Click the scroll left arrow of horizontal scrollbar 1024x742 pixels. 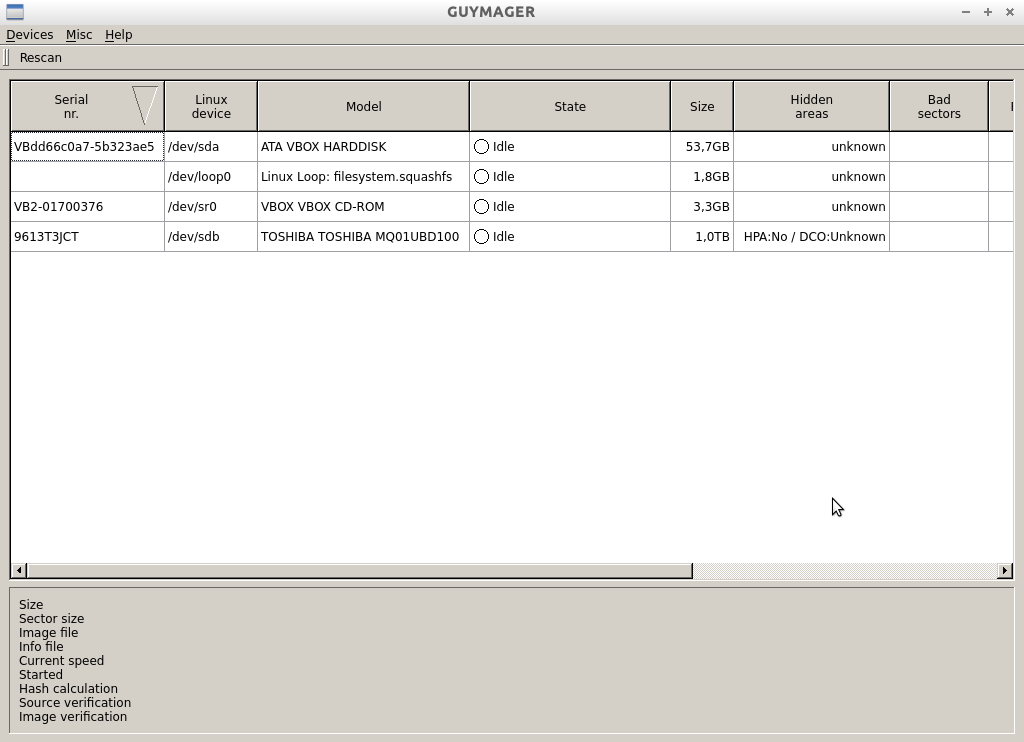[19, 570]
